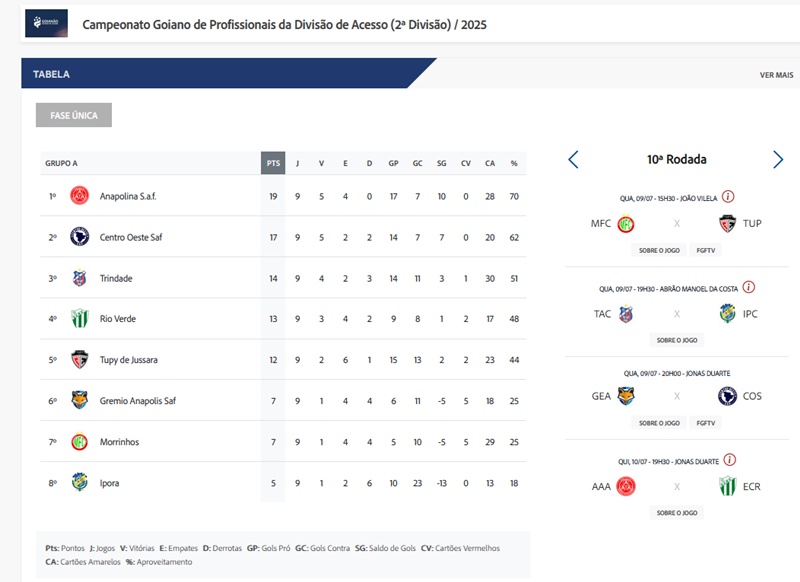Viewport: 800px width, 582px height.
Task: Click SOBRE O JOGO for AAA x ECR
Action: pos(677,513)
